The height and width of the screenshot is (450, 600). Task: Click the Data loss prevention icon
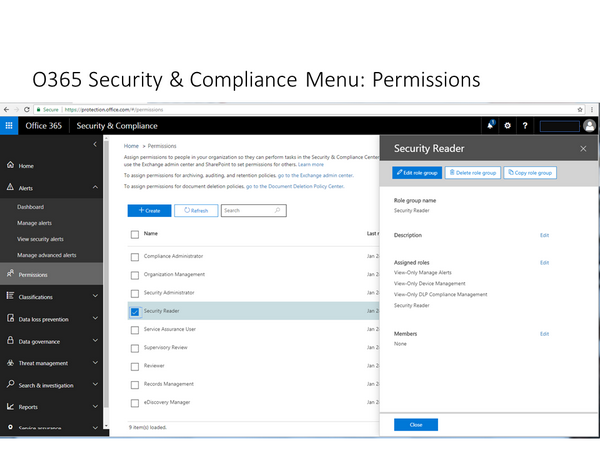pyautogui.click(x=10, y=318)
